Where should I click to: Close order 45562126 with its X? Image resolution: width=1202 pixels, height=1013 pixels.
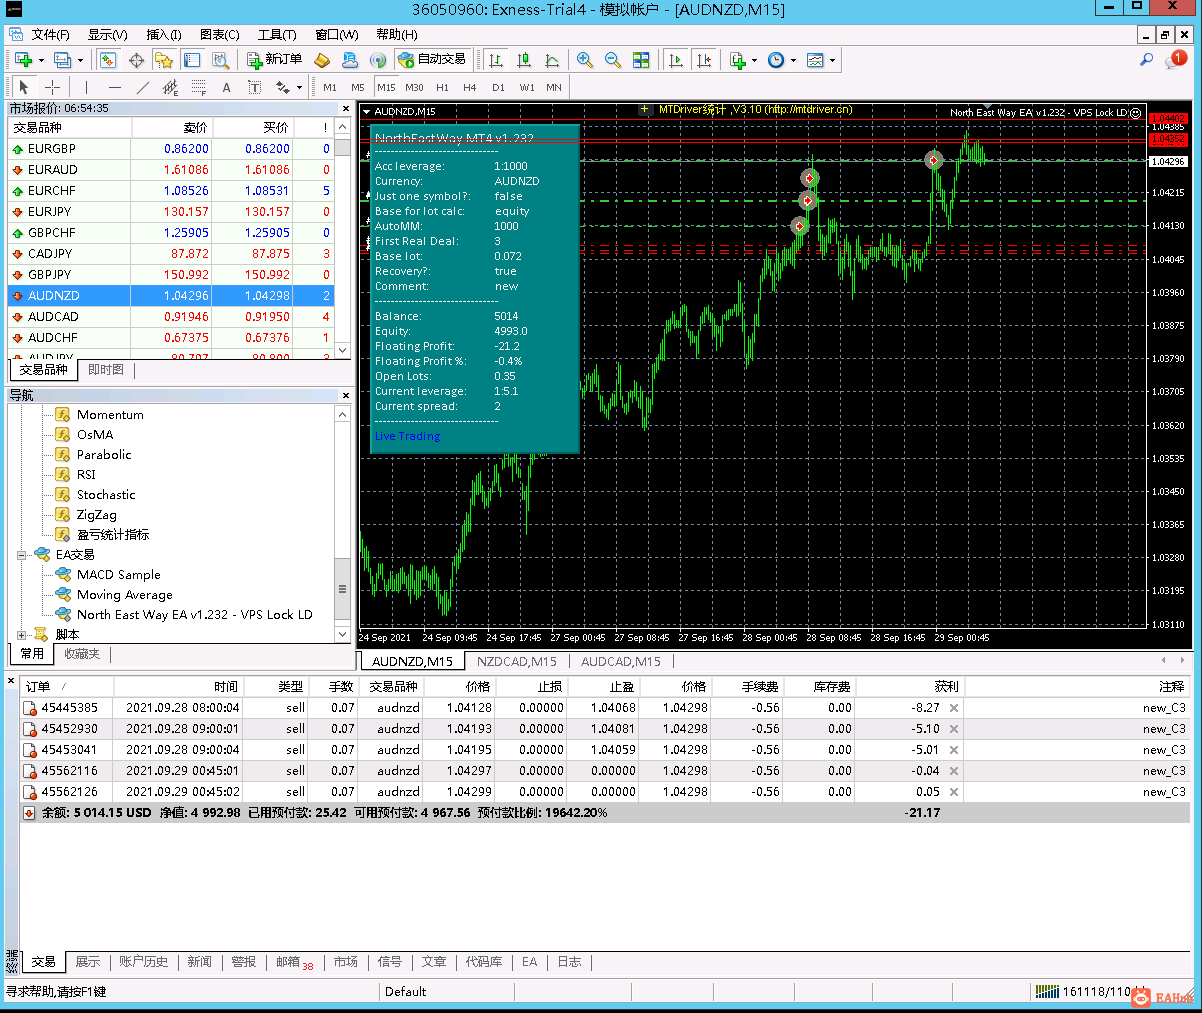click(954, 792)
